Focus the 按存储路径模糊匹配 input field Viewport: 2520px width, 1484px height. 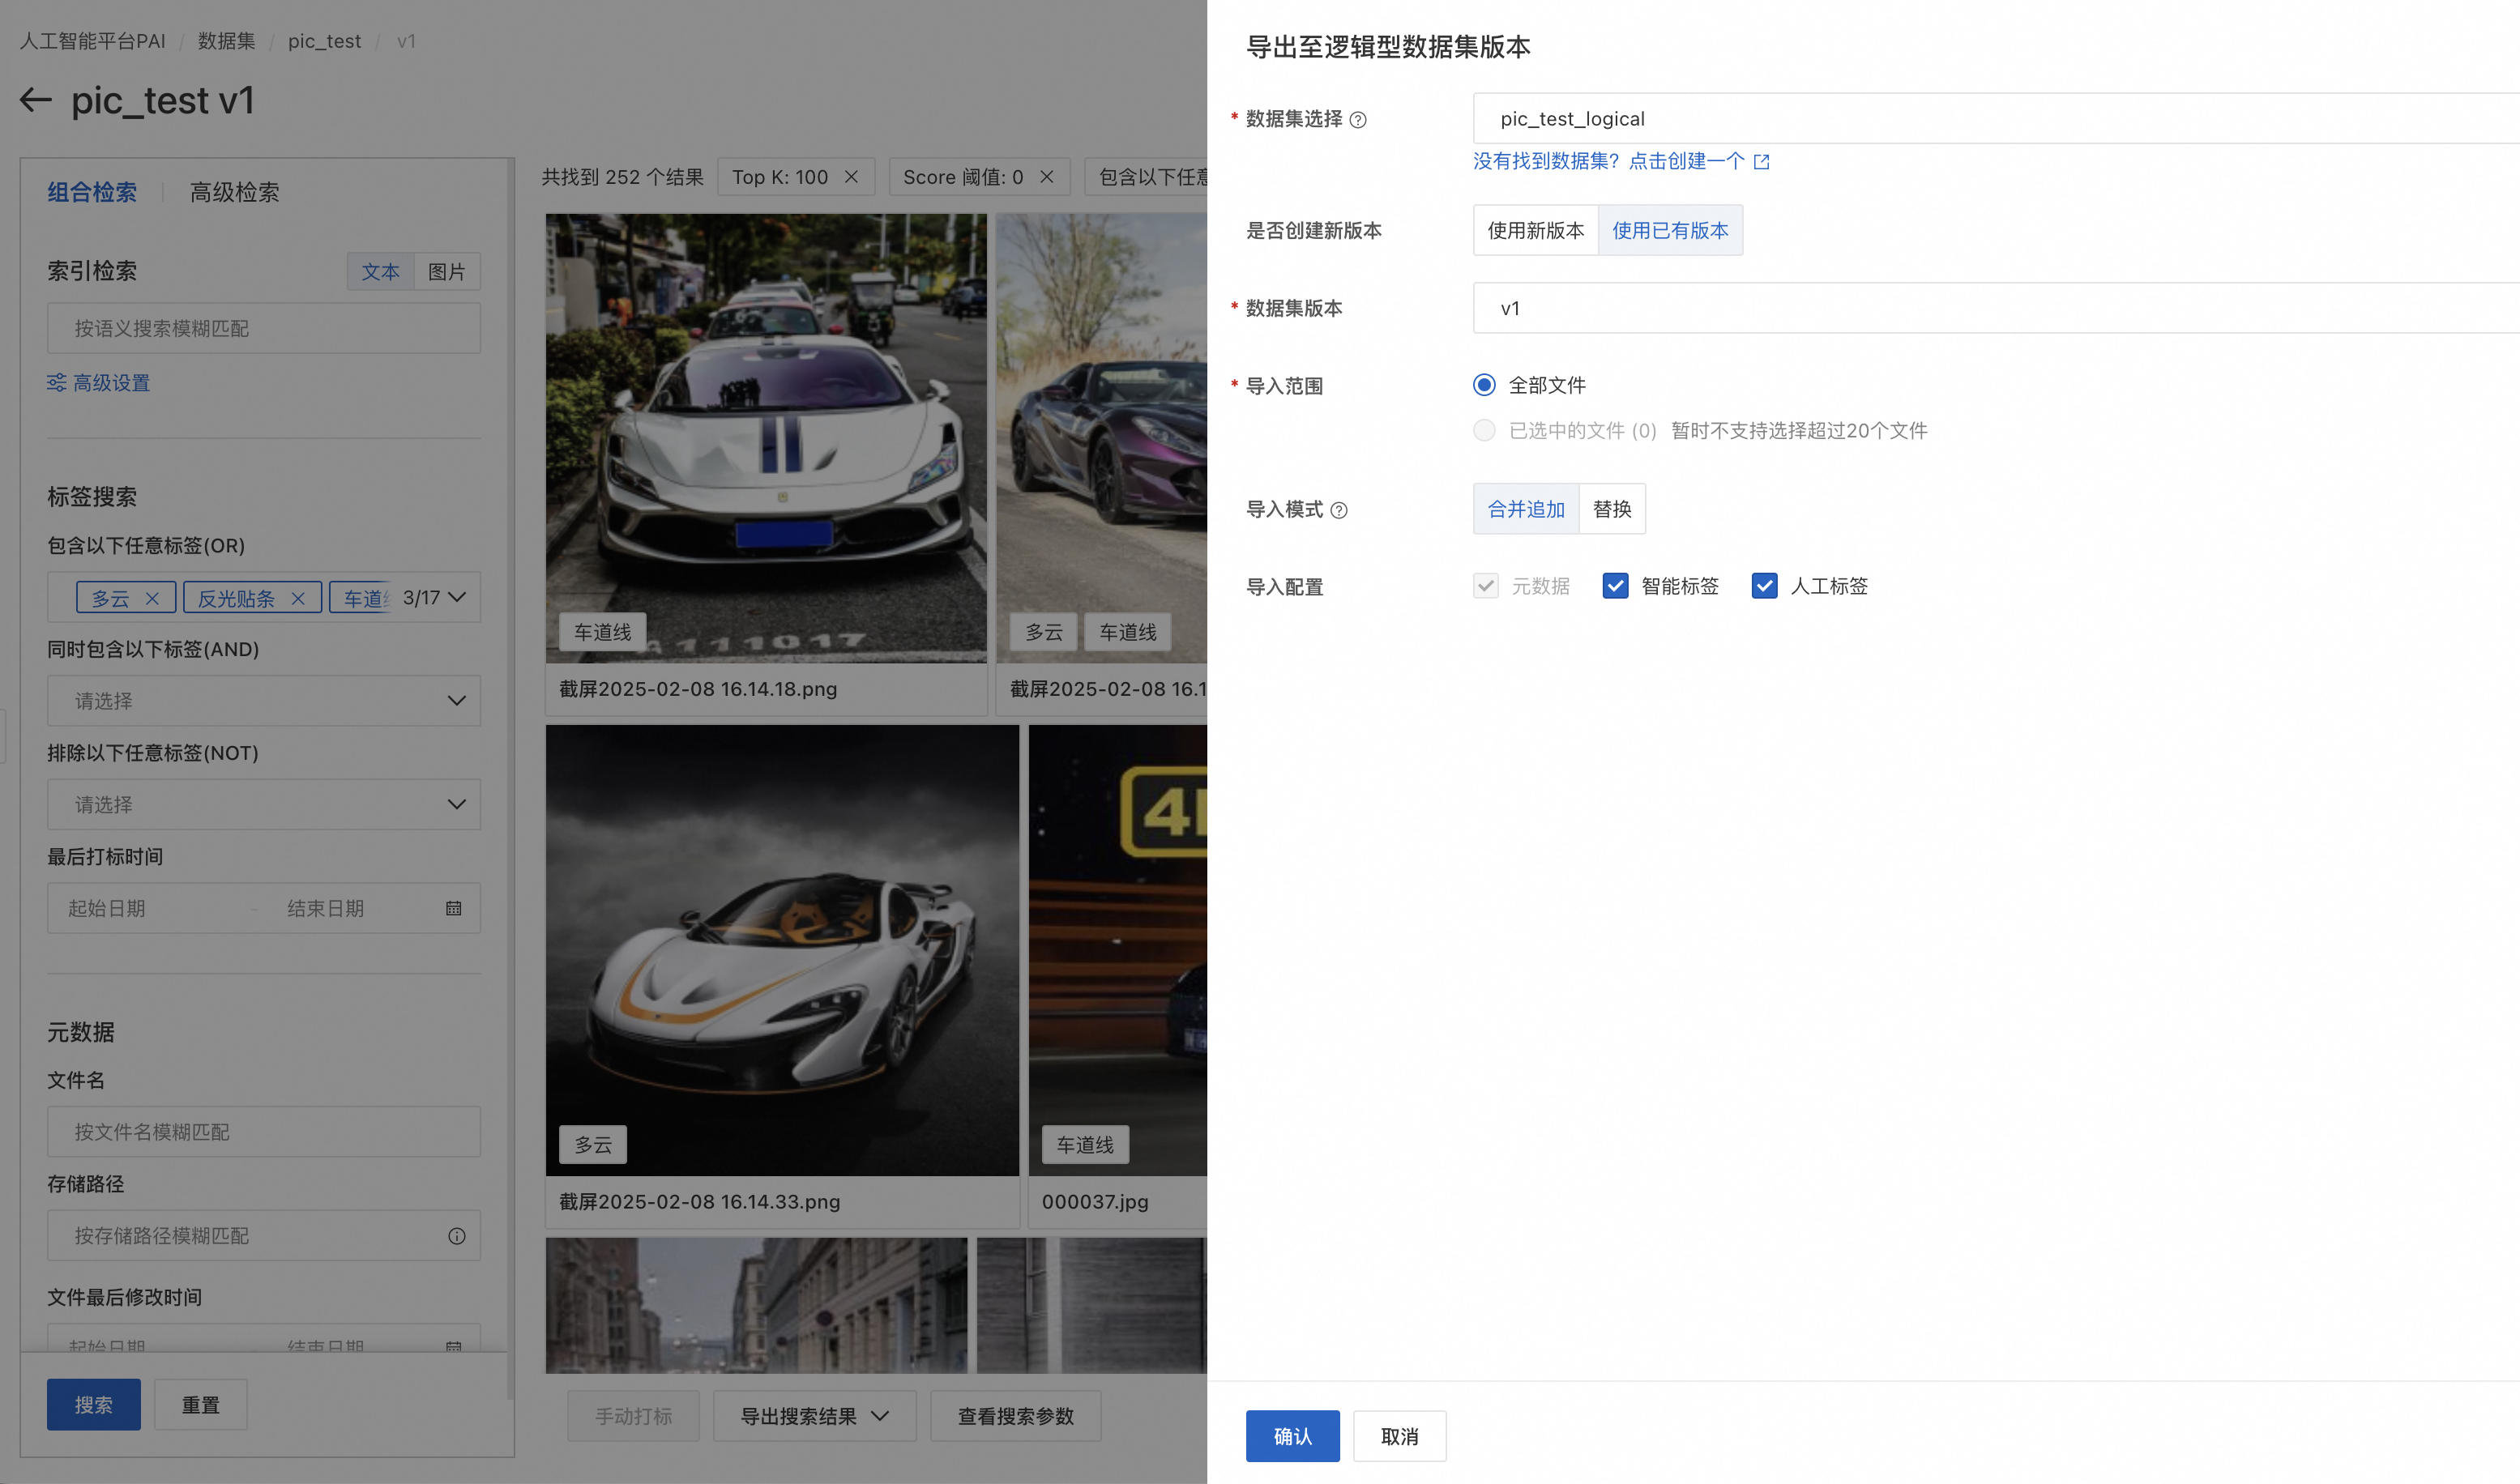pos(264,1236)
